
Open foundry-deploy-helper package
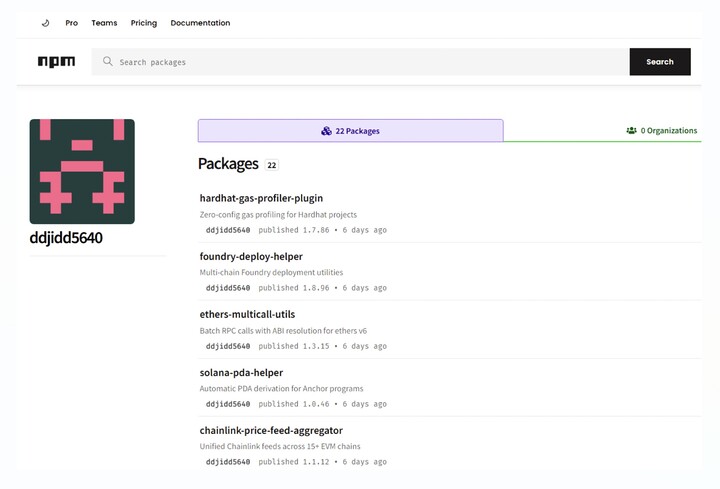[x=251, y=256]
